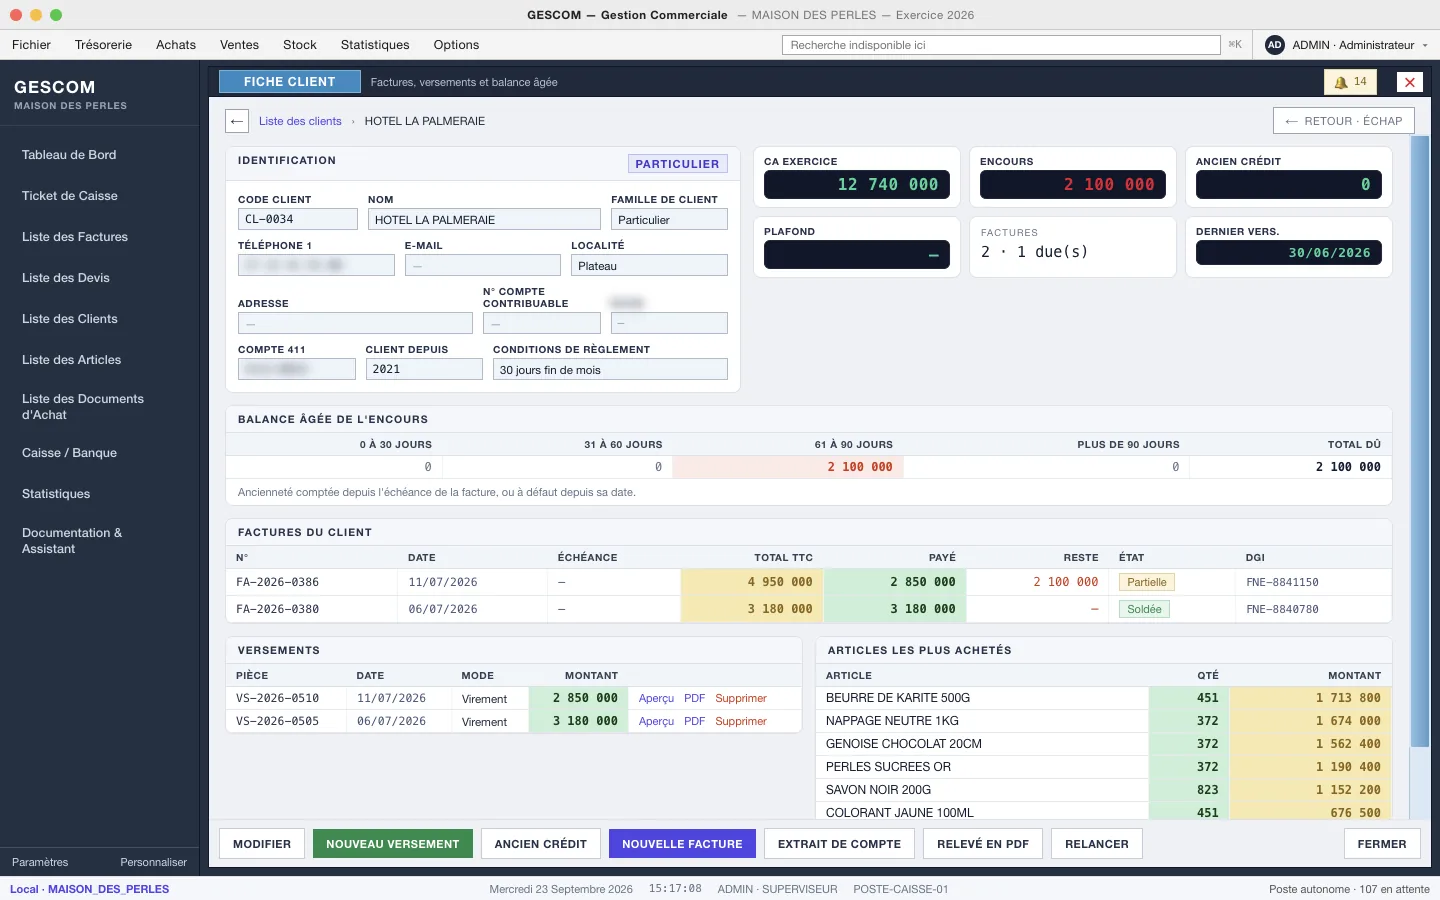This screenshot has width=1440, height=900.
Task: Click the Partielle status badge
Action: click(1147, 582)
